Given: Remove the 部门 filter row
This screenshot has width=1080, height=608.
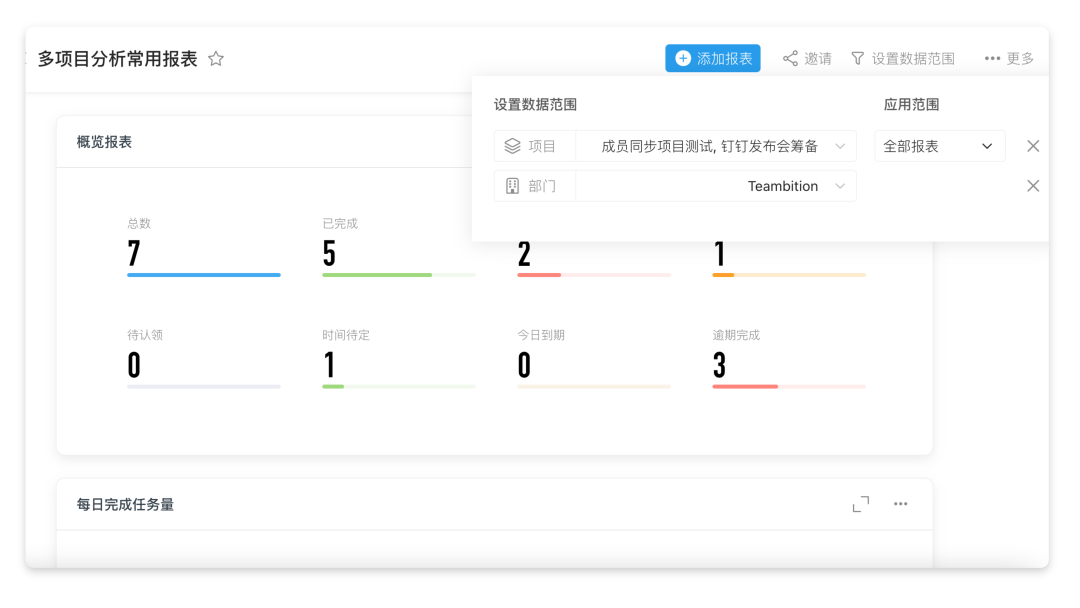Looking at the screenshot, I should (x=1033, y=186).
